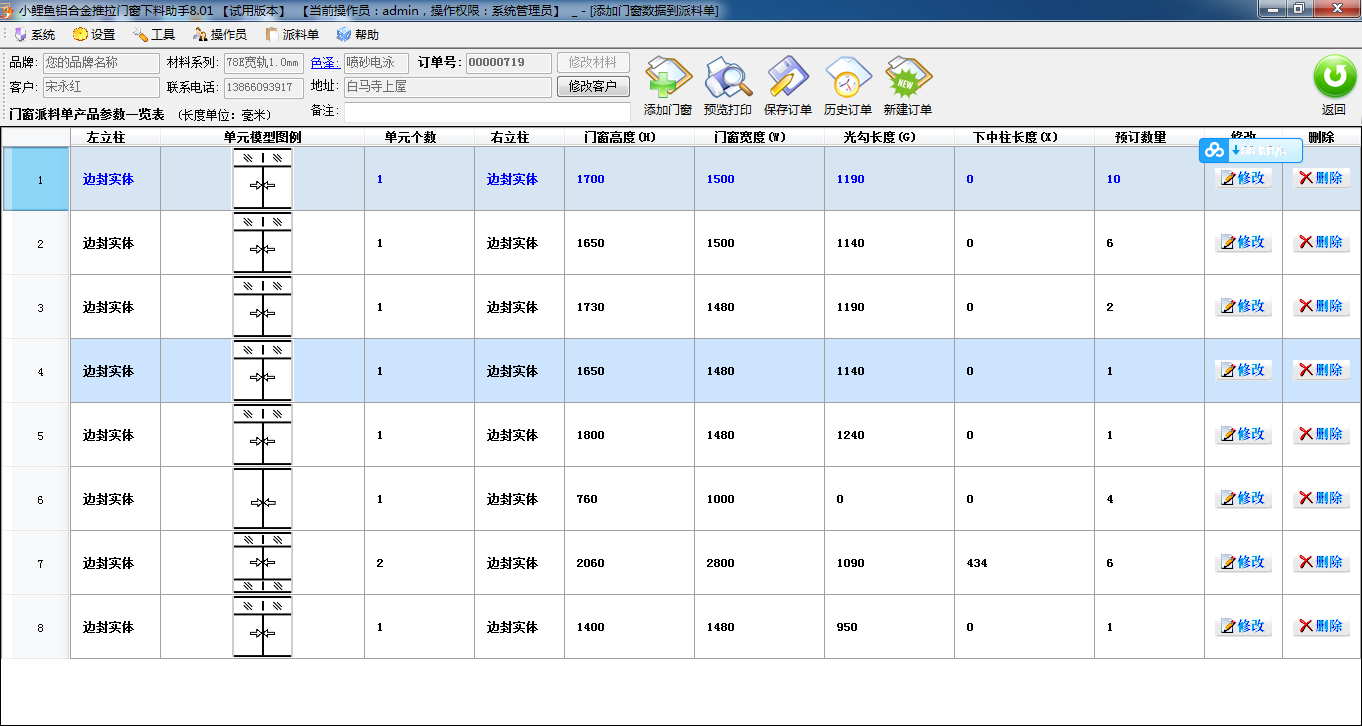The image size is (1362, 726).
Task: Click the 预订数量 column header
Action: [x=1149, y=137]
